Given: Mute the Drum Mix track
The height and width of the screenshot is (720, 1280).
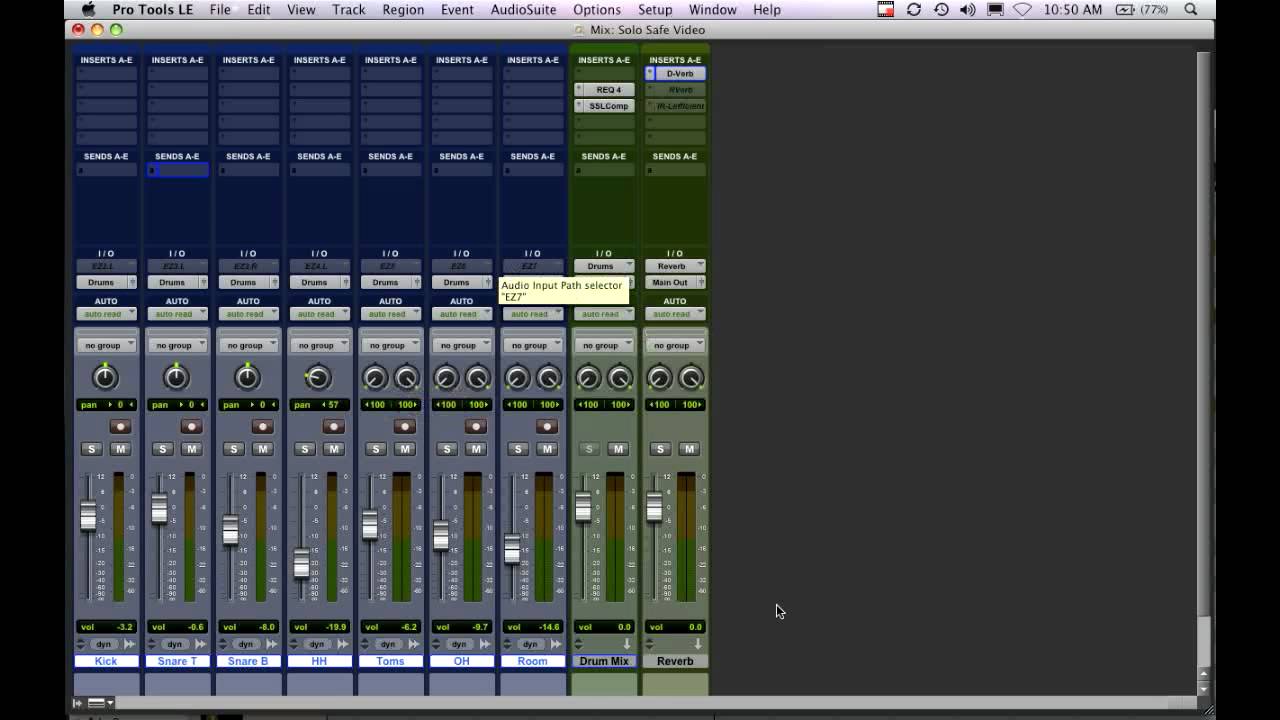Looking at the screenshot, I should (618, 449).
